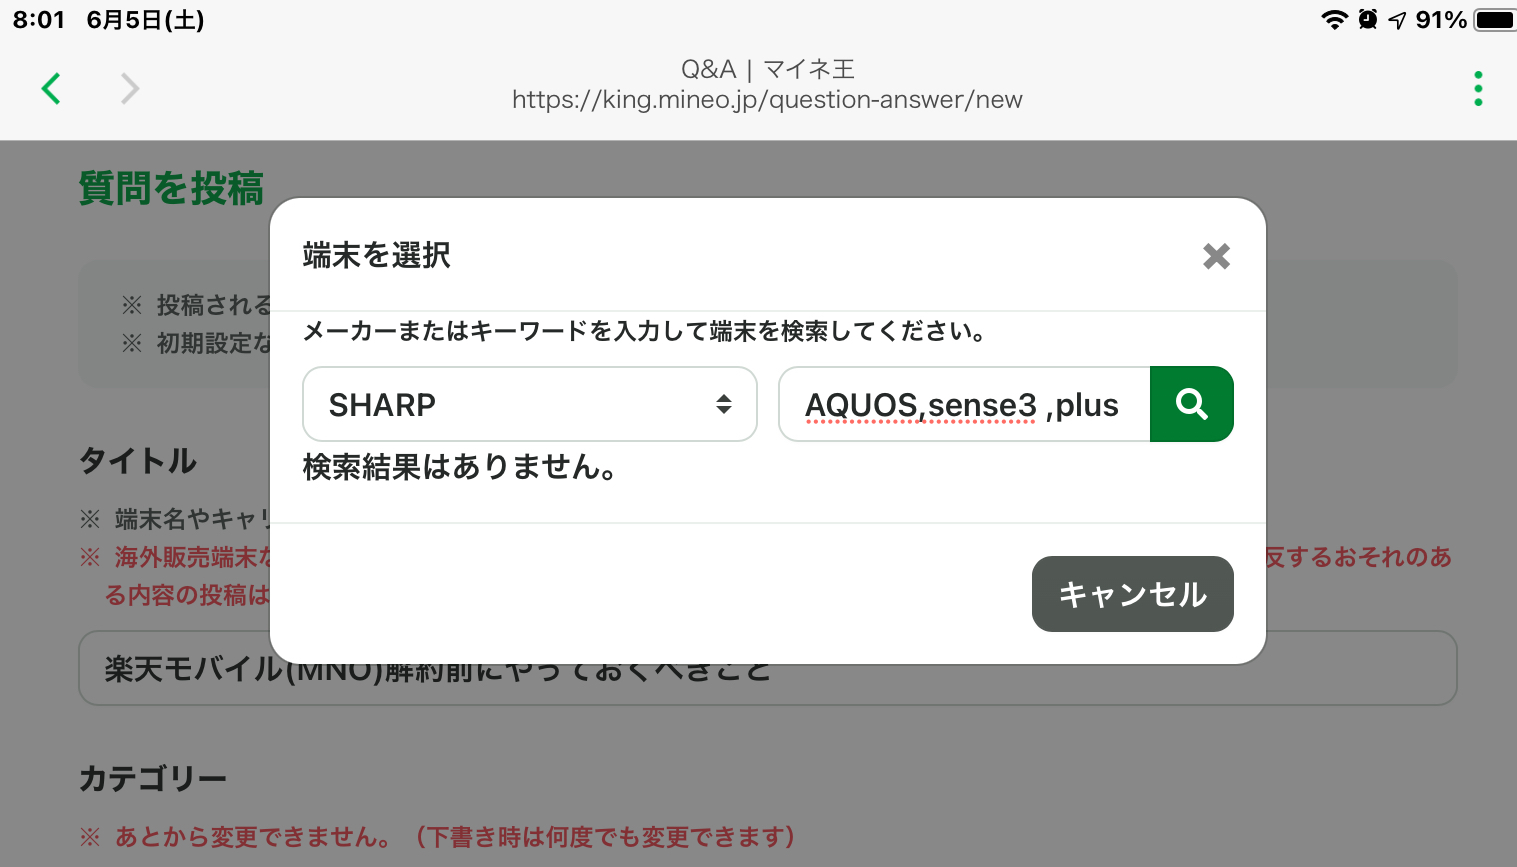Tap the alarm clock status icon

point(1367,20)
